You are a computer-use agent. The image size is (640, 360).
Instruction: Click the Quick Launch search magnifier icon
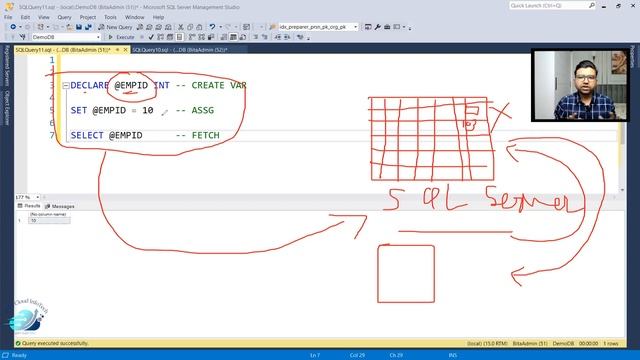pos(591,5)
